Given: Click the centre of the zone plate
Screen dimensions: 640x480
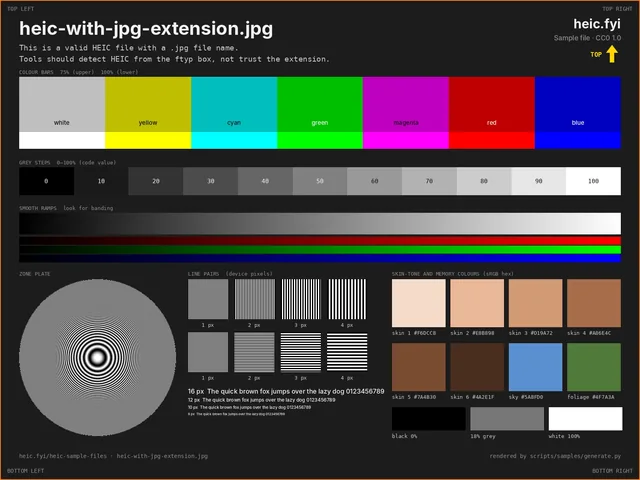Looking at the screenshot, I should [98, 358].
